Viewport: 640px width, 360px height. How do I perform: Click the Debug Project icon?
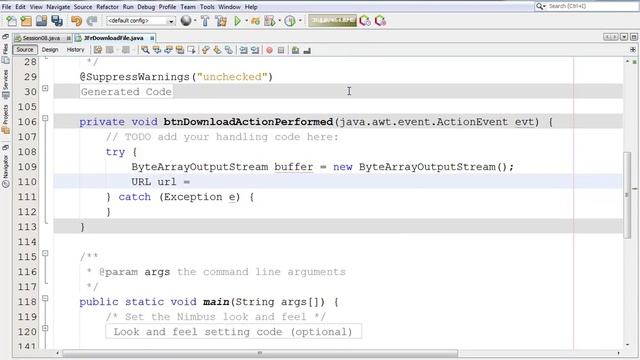coord(256,21)
